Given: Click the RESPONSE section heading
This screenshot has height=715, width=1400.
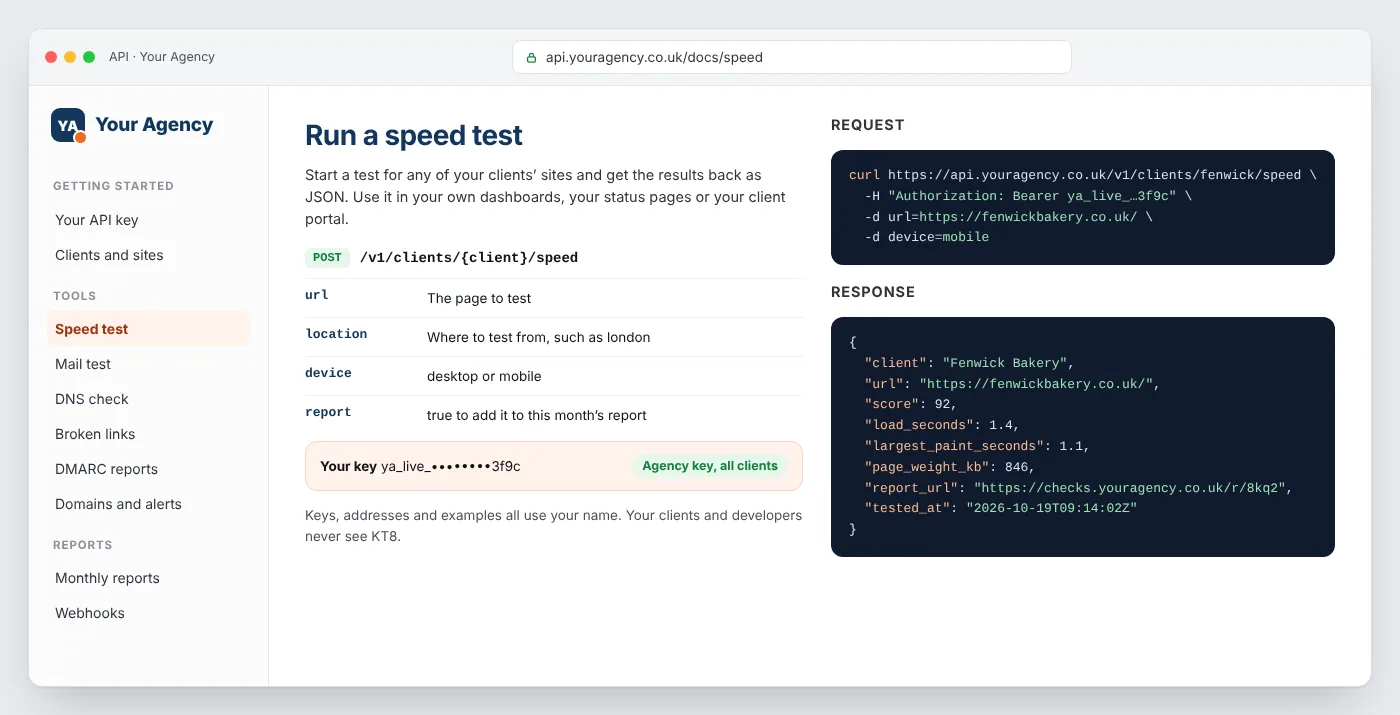Looking at the screenshot, I should 873,292.
